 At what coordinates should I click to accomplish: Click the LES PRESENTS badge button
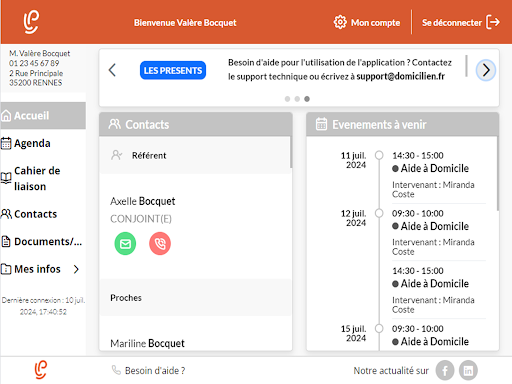pos(173,70)
